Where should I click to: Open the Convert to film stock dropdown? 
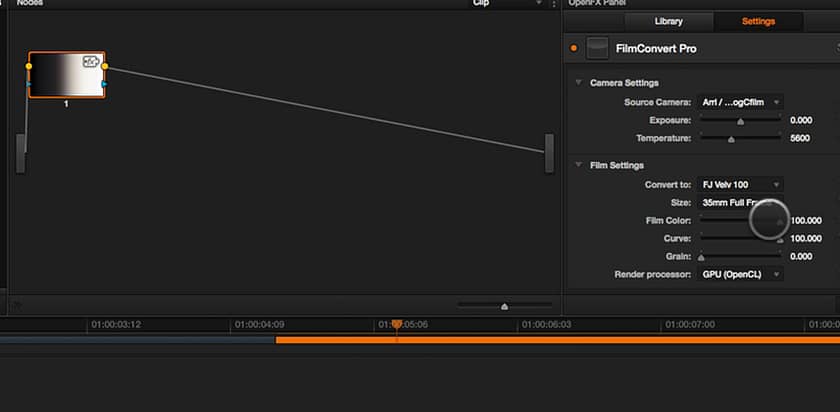[740, 185]
